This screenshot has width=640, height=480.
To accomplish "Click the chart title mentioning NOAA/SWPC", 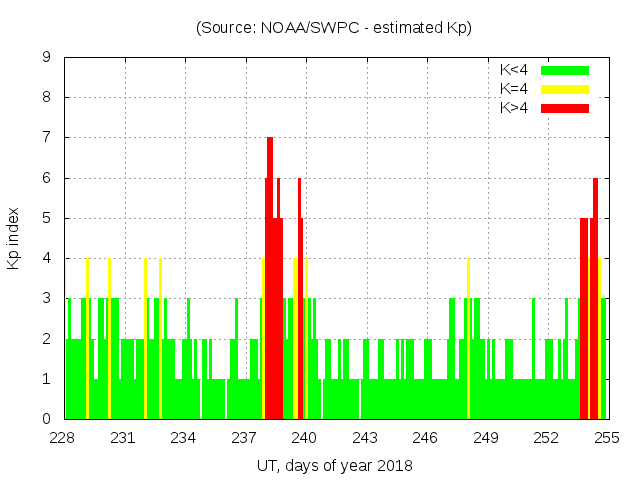I will pos(333,28).
